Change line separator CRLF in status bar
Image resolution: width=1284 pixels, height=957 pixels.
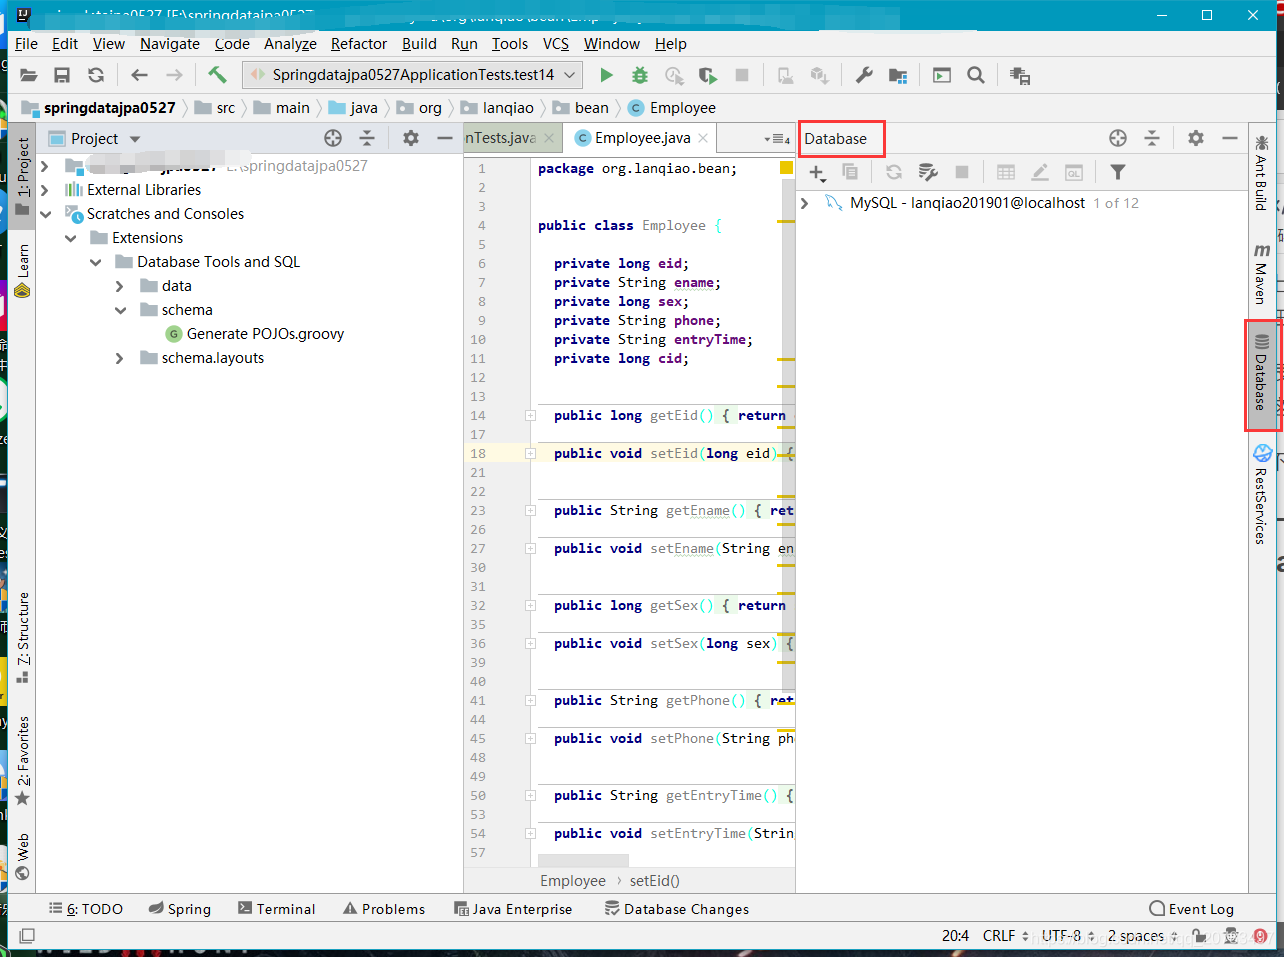click(x=1006, y=936)
